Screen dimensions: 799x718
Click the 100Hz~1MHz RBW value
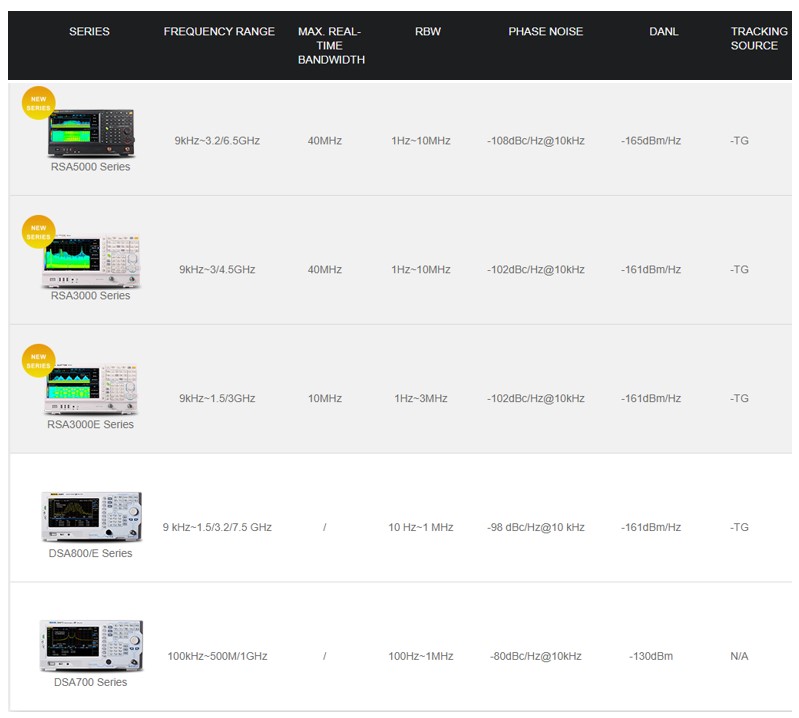(421, 656)
